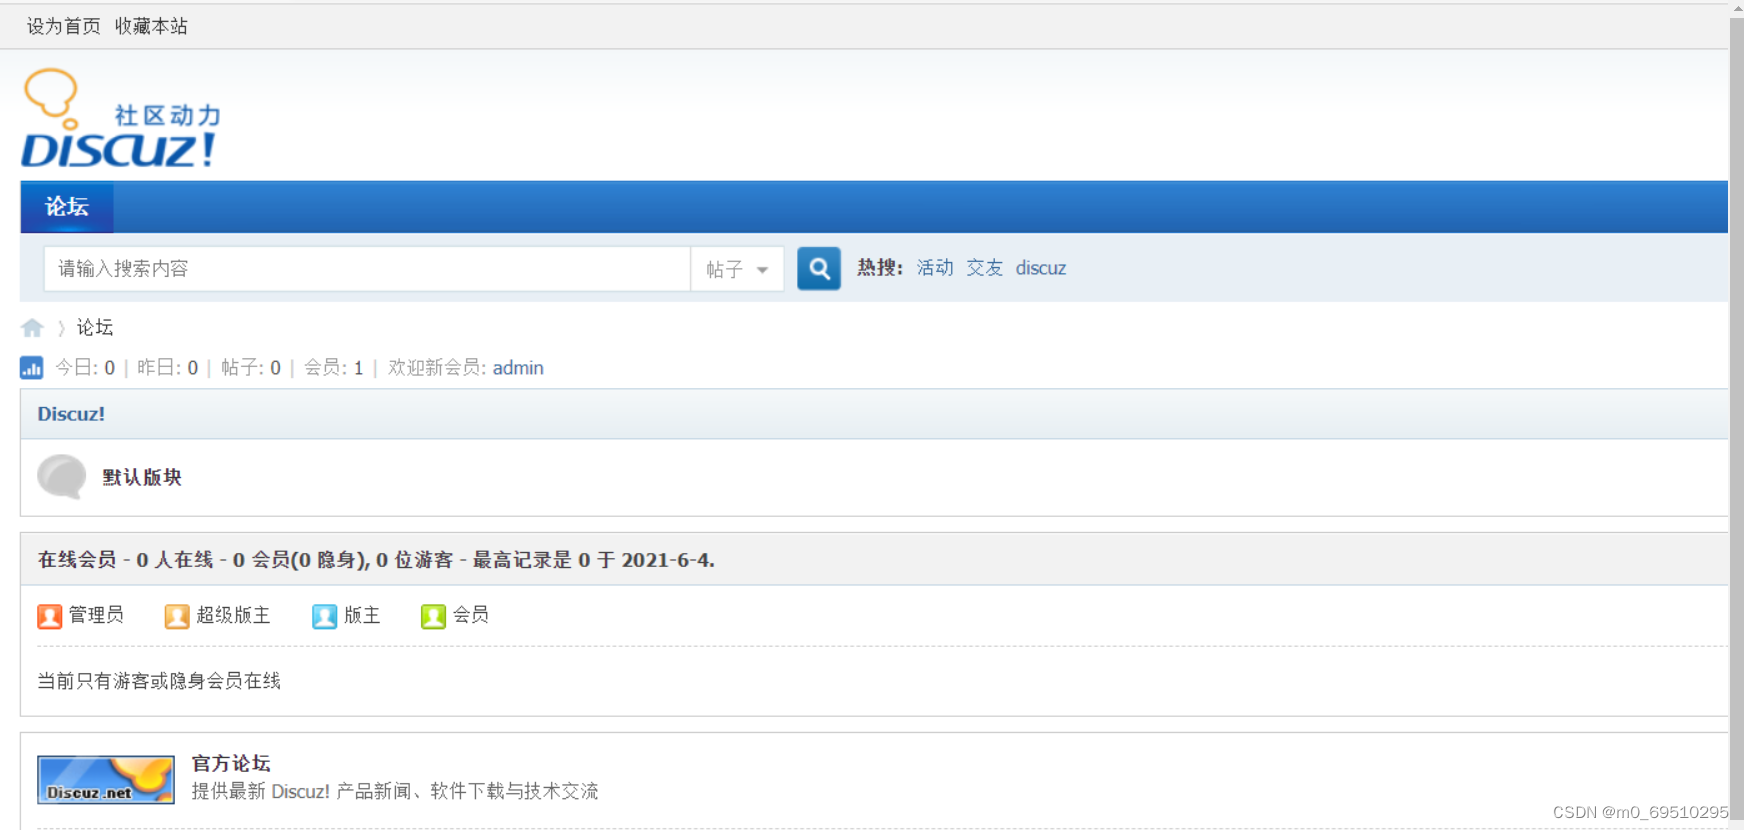Click the 管理员 red user icon
Screen dimensions: 1744x830
(x=49, y=616)
